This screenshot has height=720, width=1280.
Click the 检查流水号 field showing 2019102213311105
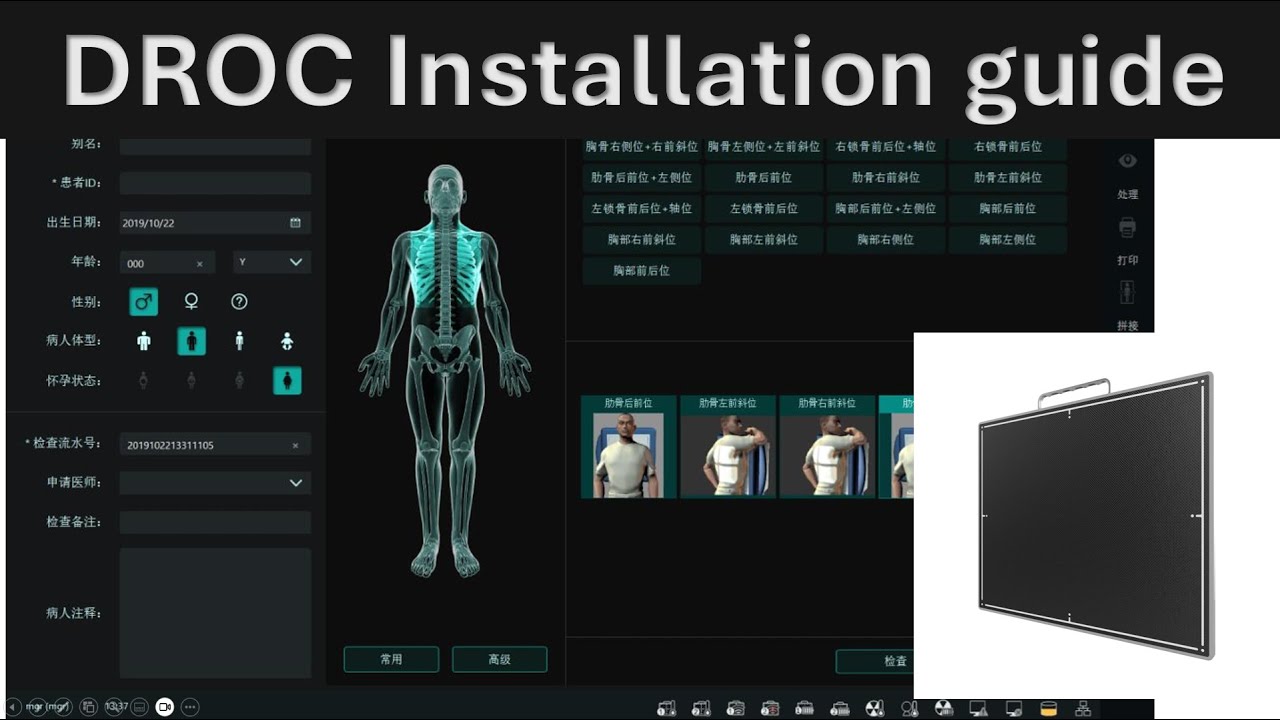[215, 445]
